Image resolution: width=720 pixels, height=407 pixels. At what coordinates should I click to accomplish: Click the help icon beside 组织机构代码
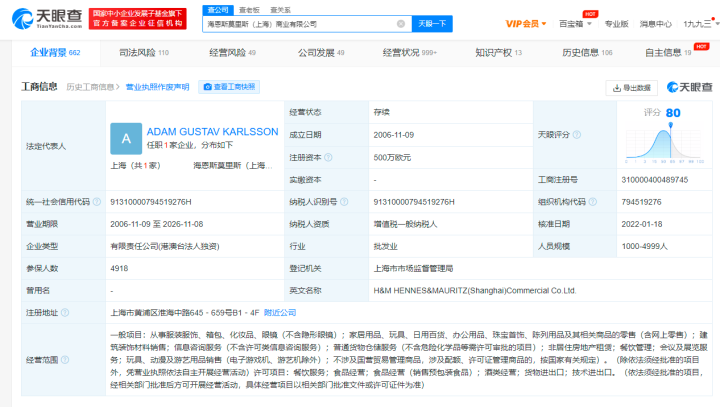pyautogui.click(x=592, y=202)
